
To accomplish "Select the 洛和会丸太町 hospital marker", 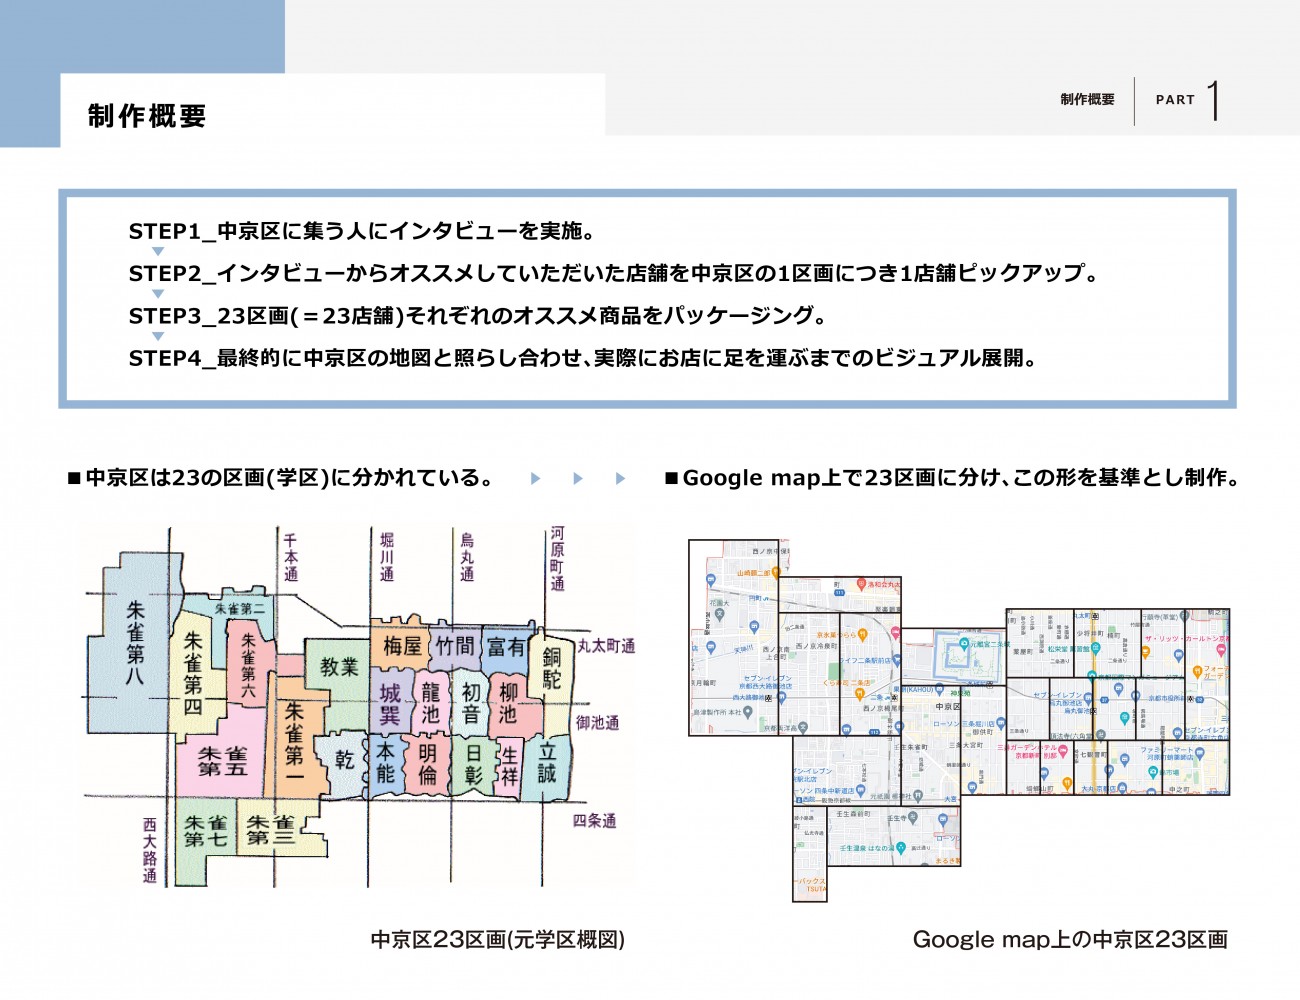I will point(860,583).
